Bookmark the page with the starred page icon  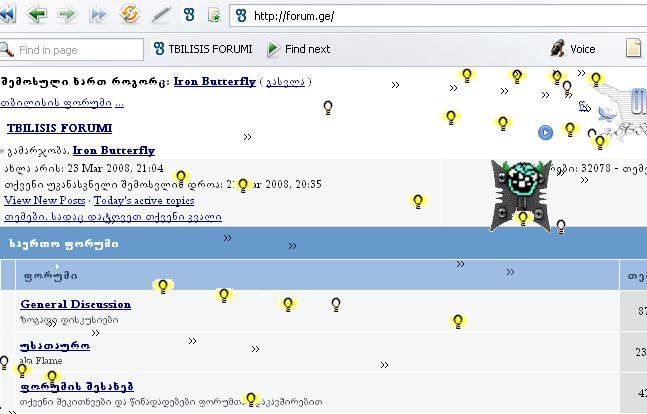click(x=215, y=15)
